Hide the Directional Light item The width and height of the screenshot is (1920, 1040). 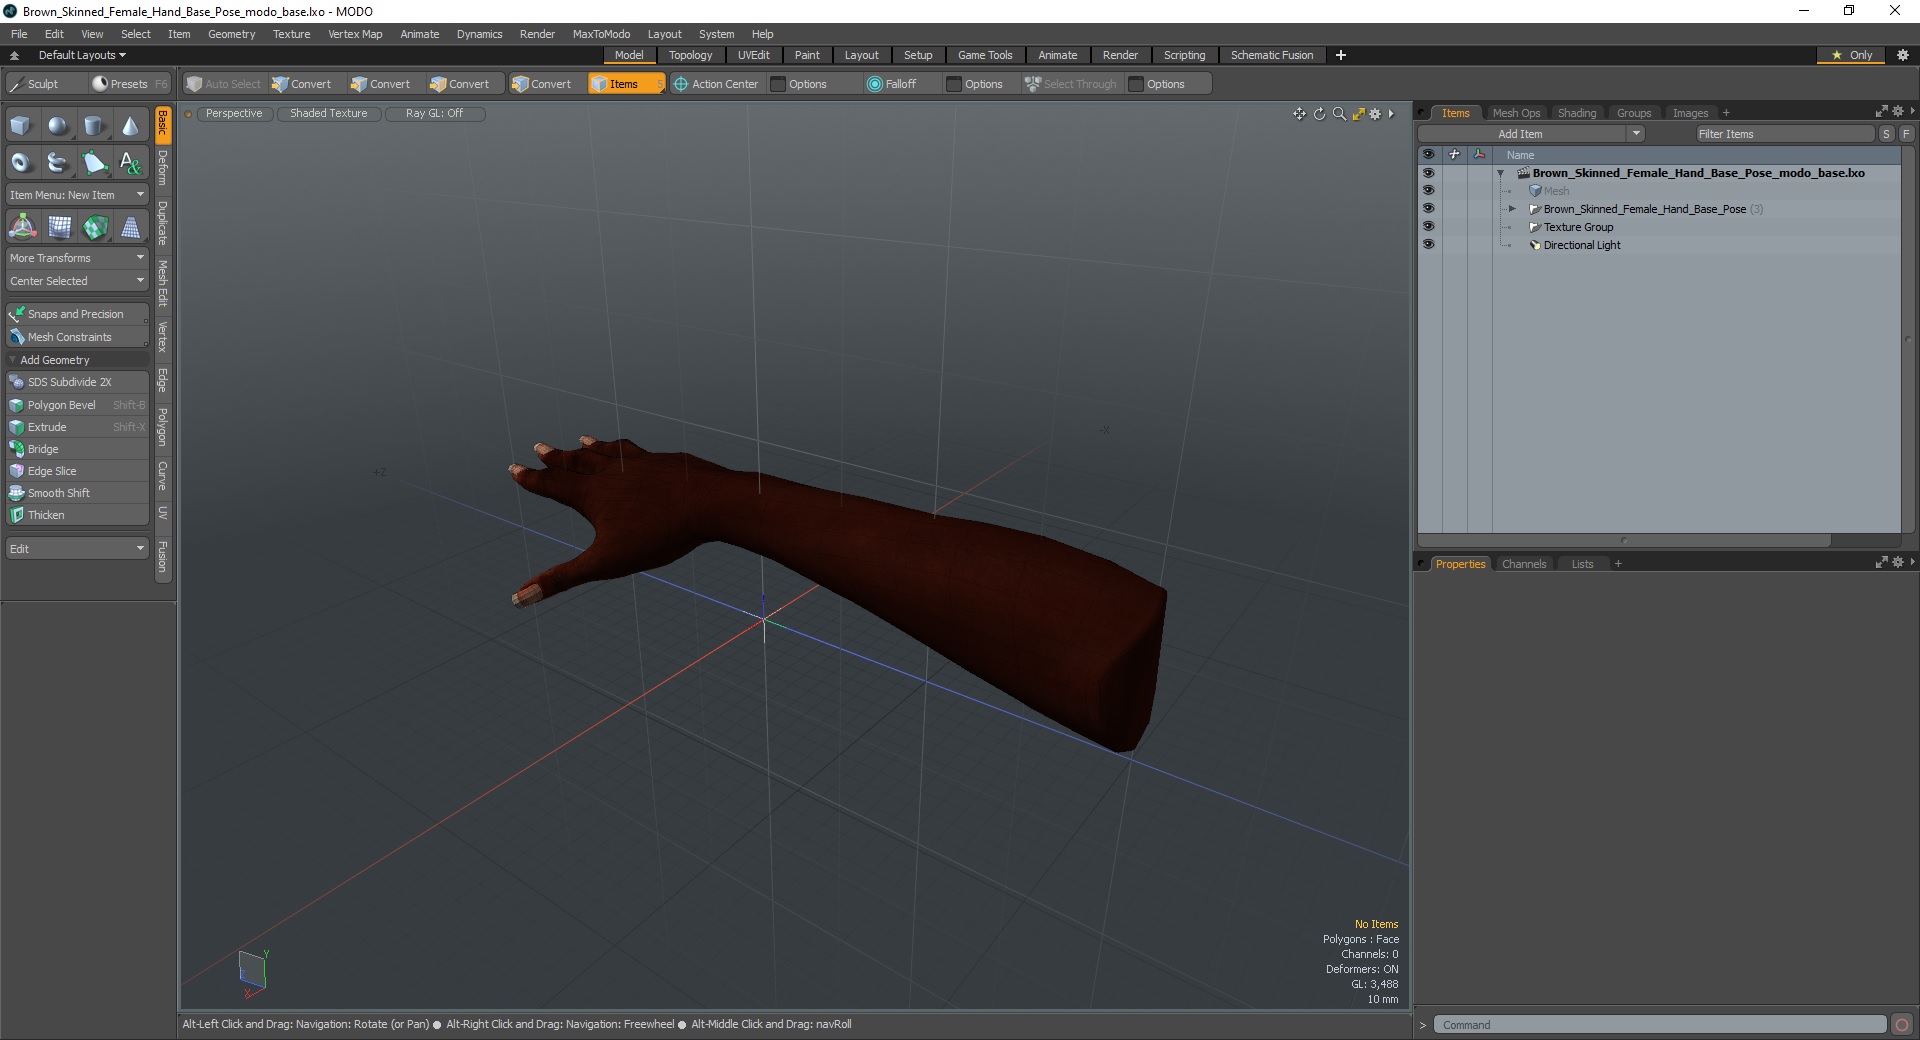coord(1428,245)
